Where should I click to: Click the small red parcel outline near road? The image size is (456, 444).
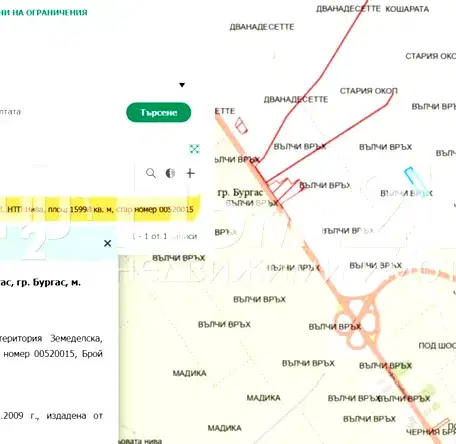[x=241, y=126]
